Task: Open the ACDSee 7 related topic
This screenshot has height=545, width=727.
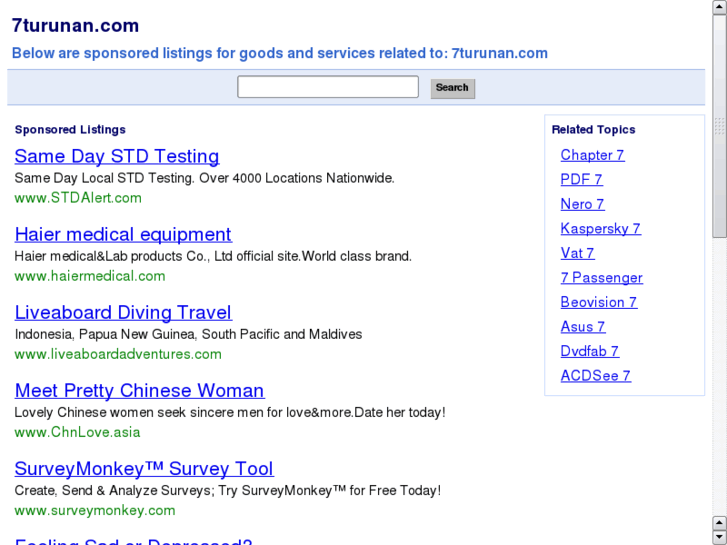Action: (x=595, y=376)
